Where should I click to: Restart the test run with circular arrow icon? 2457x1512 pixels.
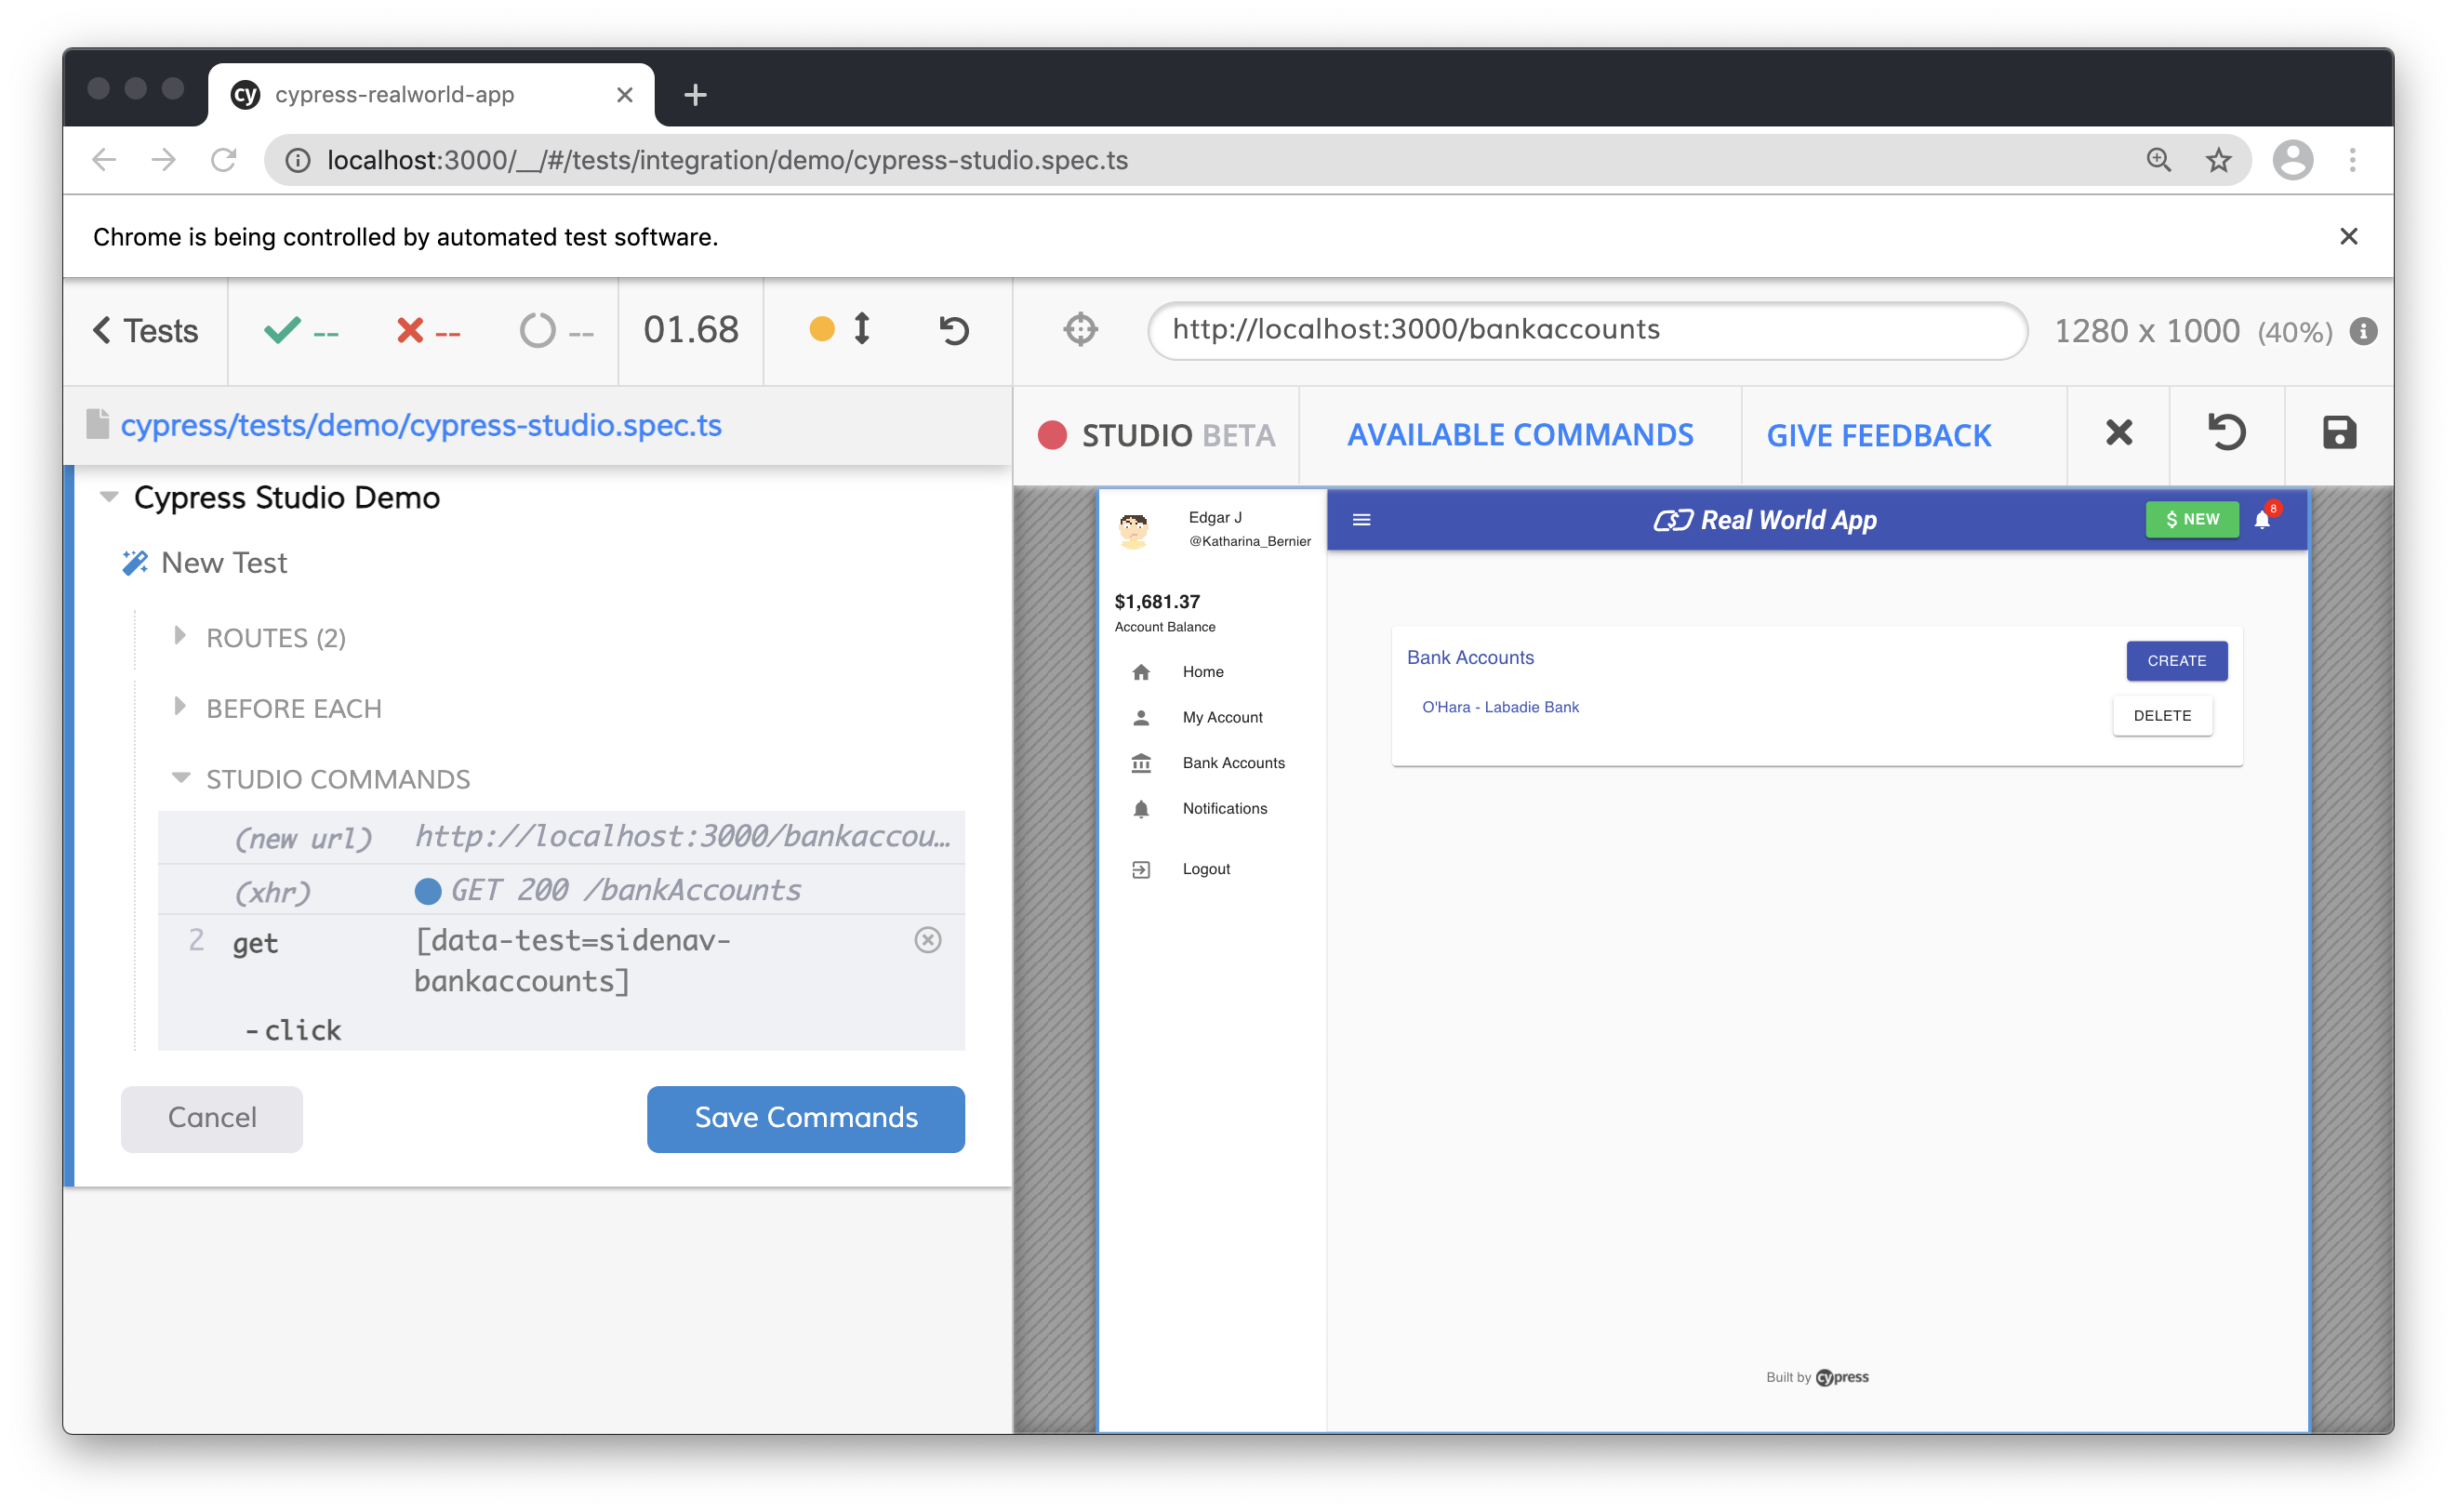pyautogui.click(x=951, y=330)
